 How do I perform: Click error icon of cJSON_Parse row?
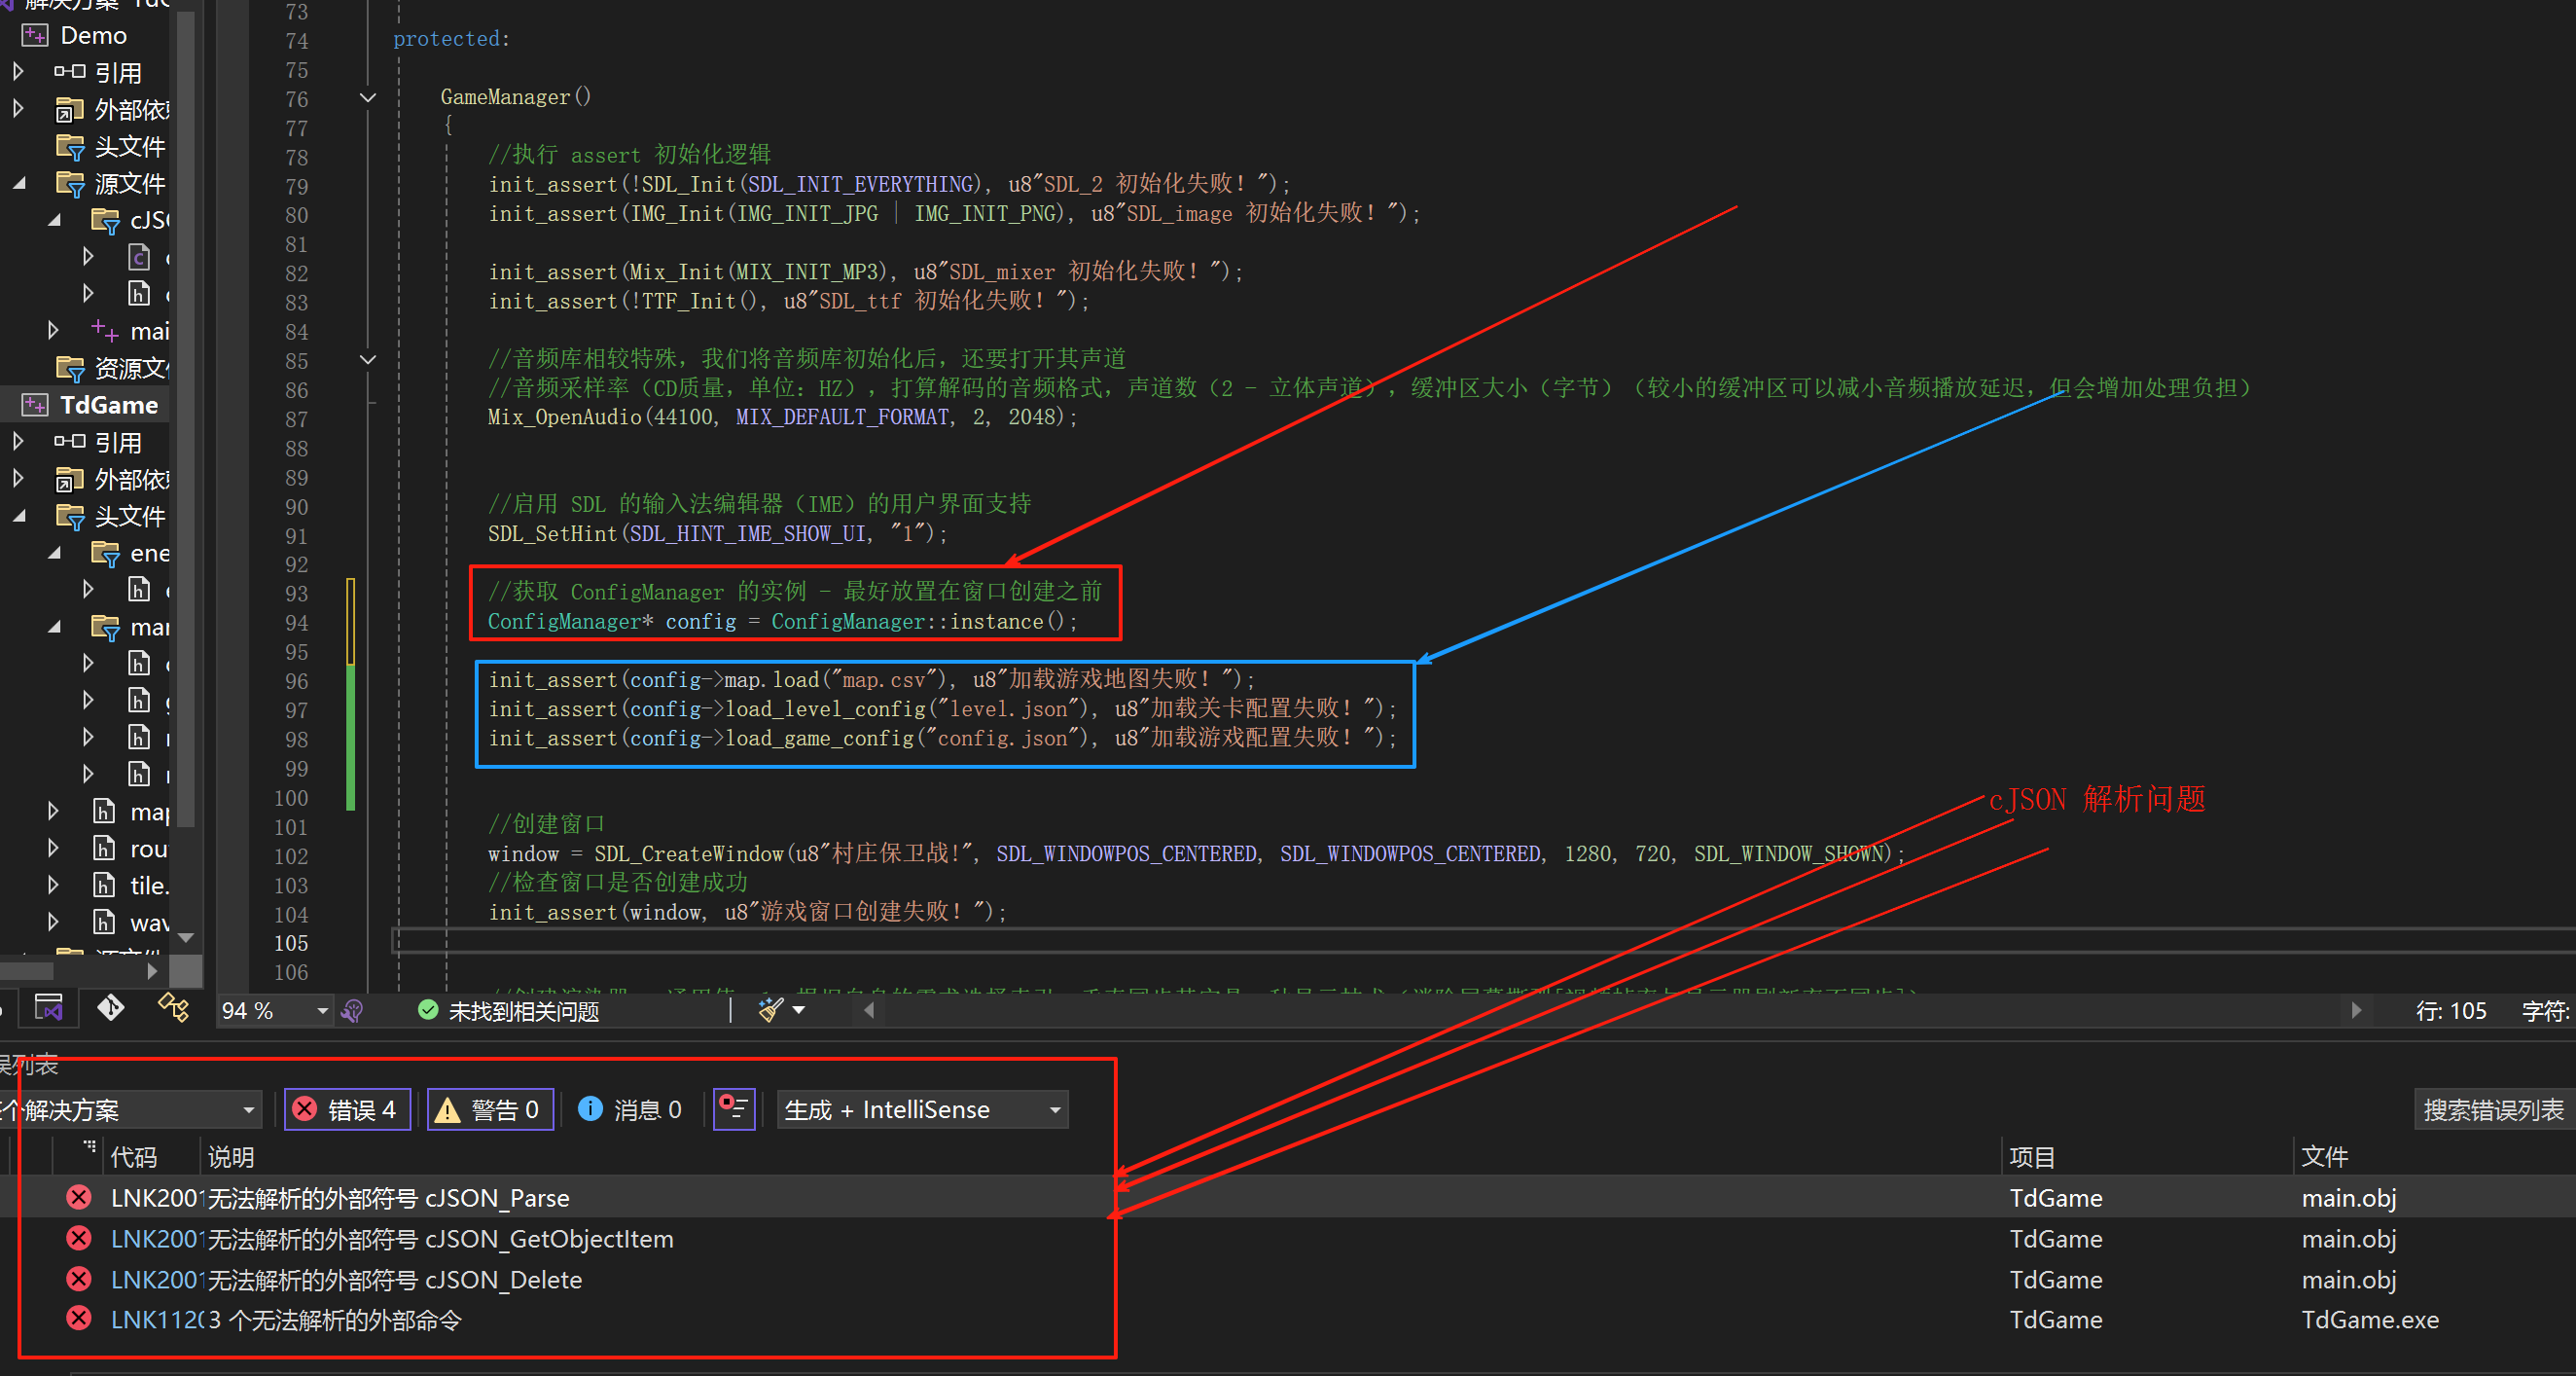point(79,1197)
